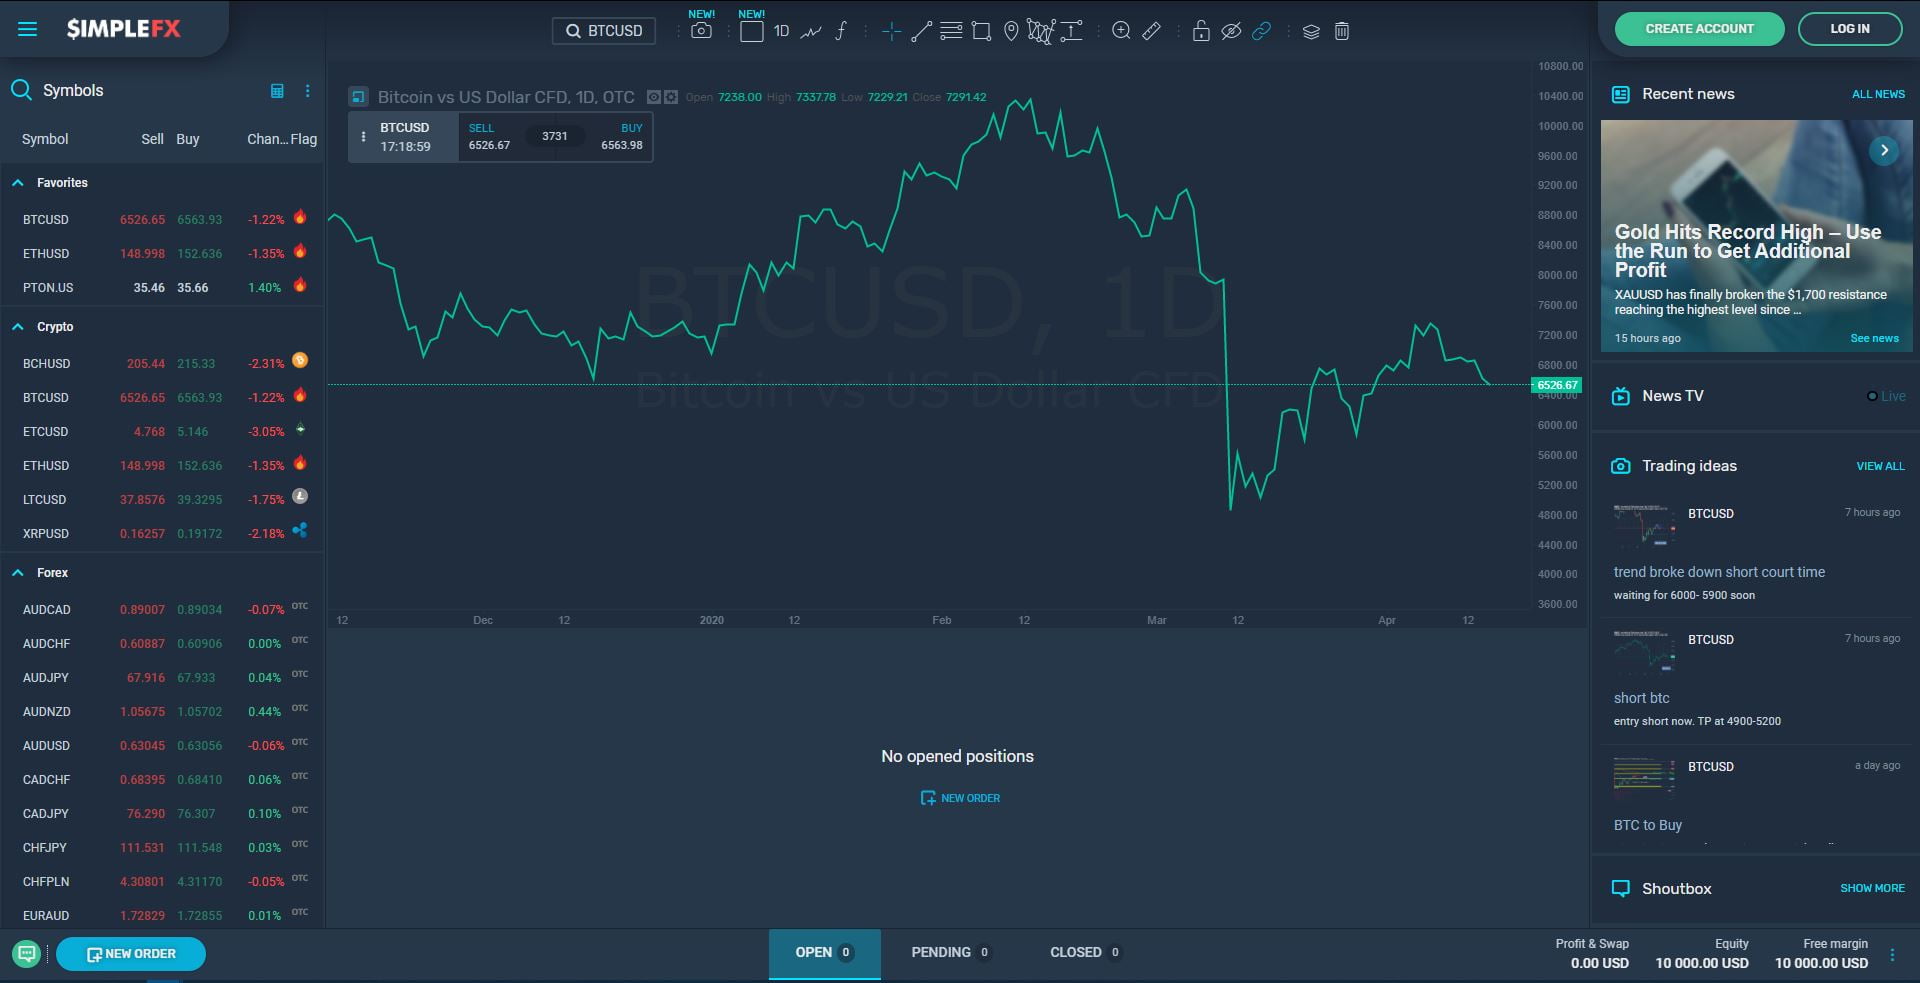
Task: Select PTON.US in the Favorites list
Action: coord(162,288)
